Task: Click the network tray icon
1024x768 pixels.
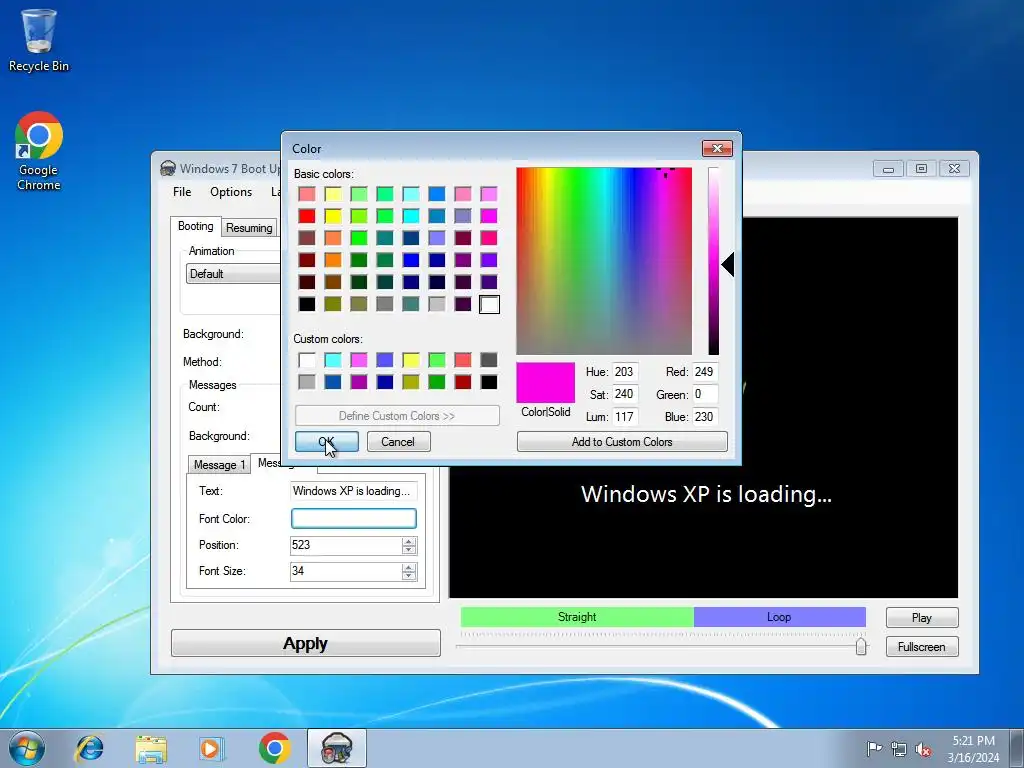Action: [x=899, y=749]
